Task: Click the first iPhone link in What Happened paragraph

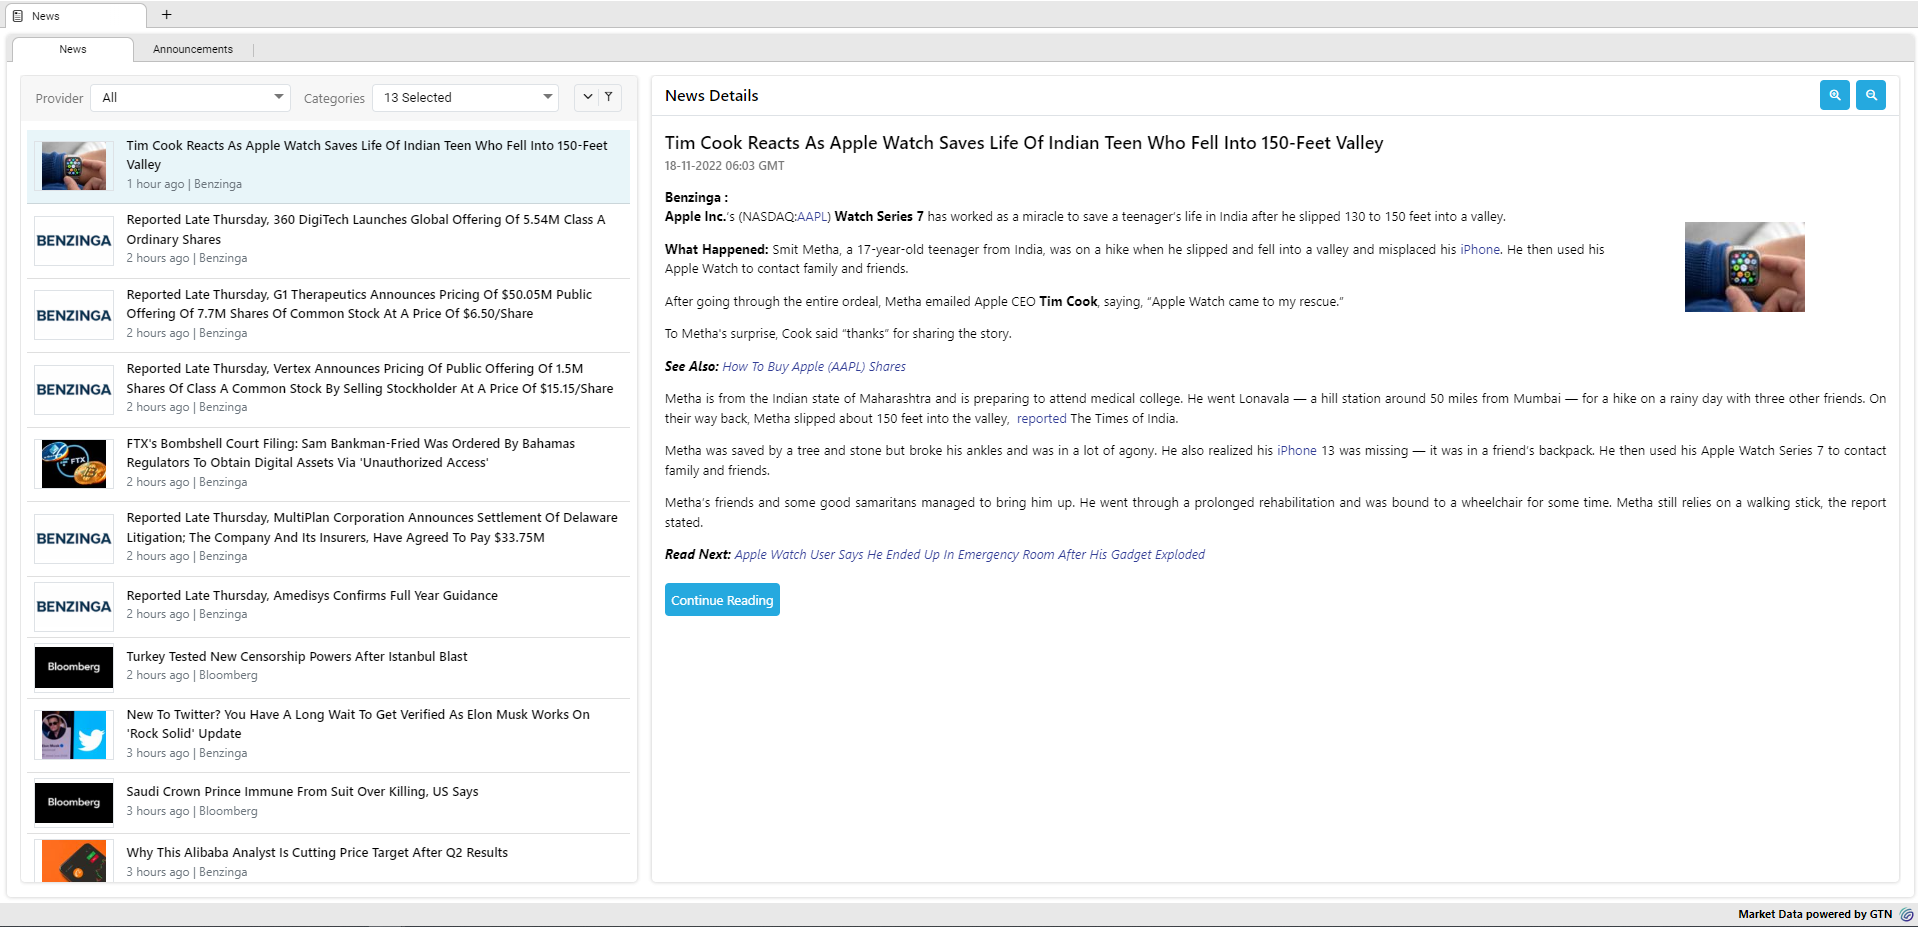Action: point(1480,250)
